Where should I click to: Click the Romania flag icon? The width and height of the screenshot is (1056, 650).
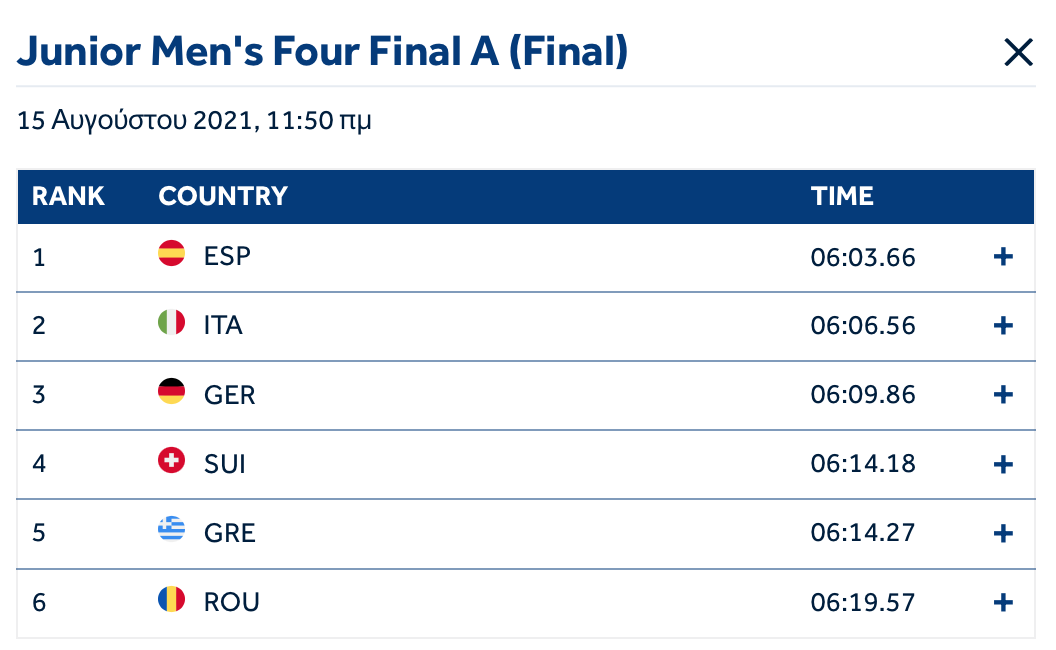tap(172, 600)
